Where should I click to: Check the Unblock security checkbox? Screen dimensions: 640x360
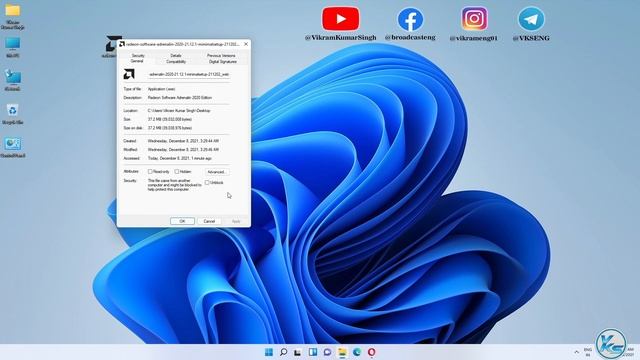207,182
